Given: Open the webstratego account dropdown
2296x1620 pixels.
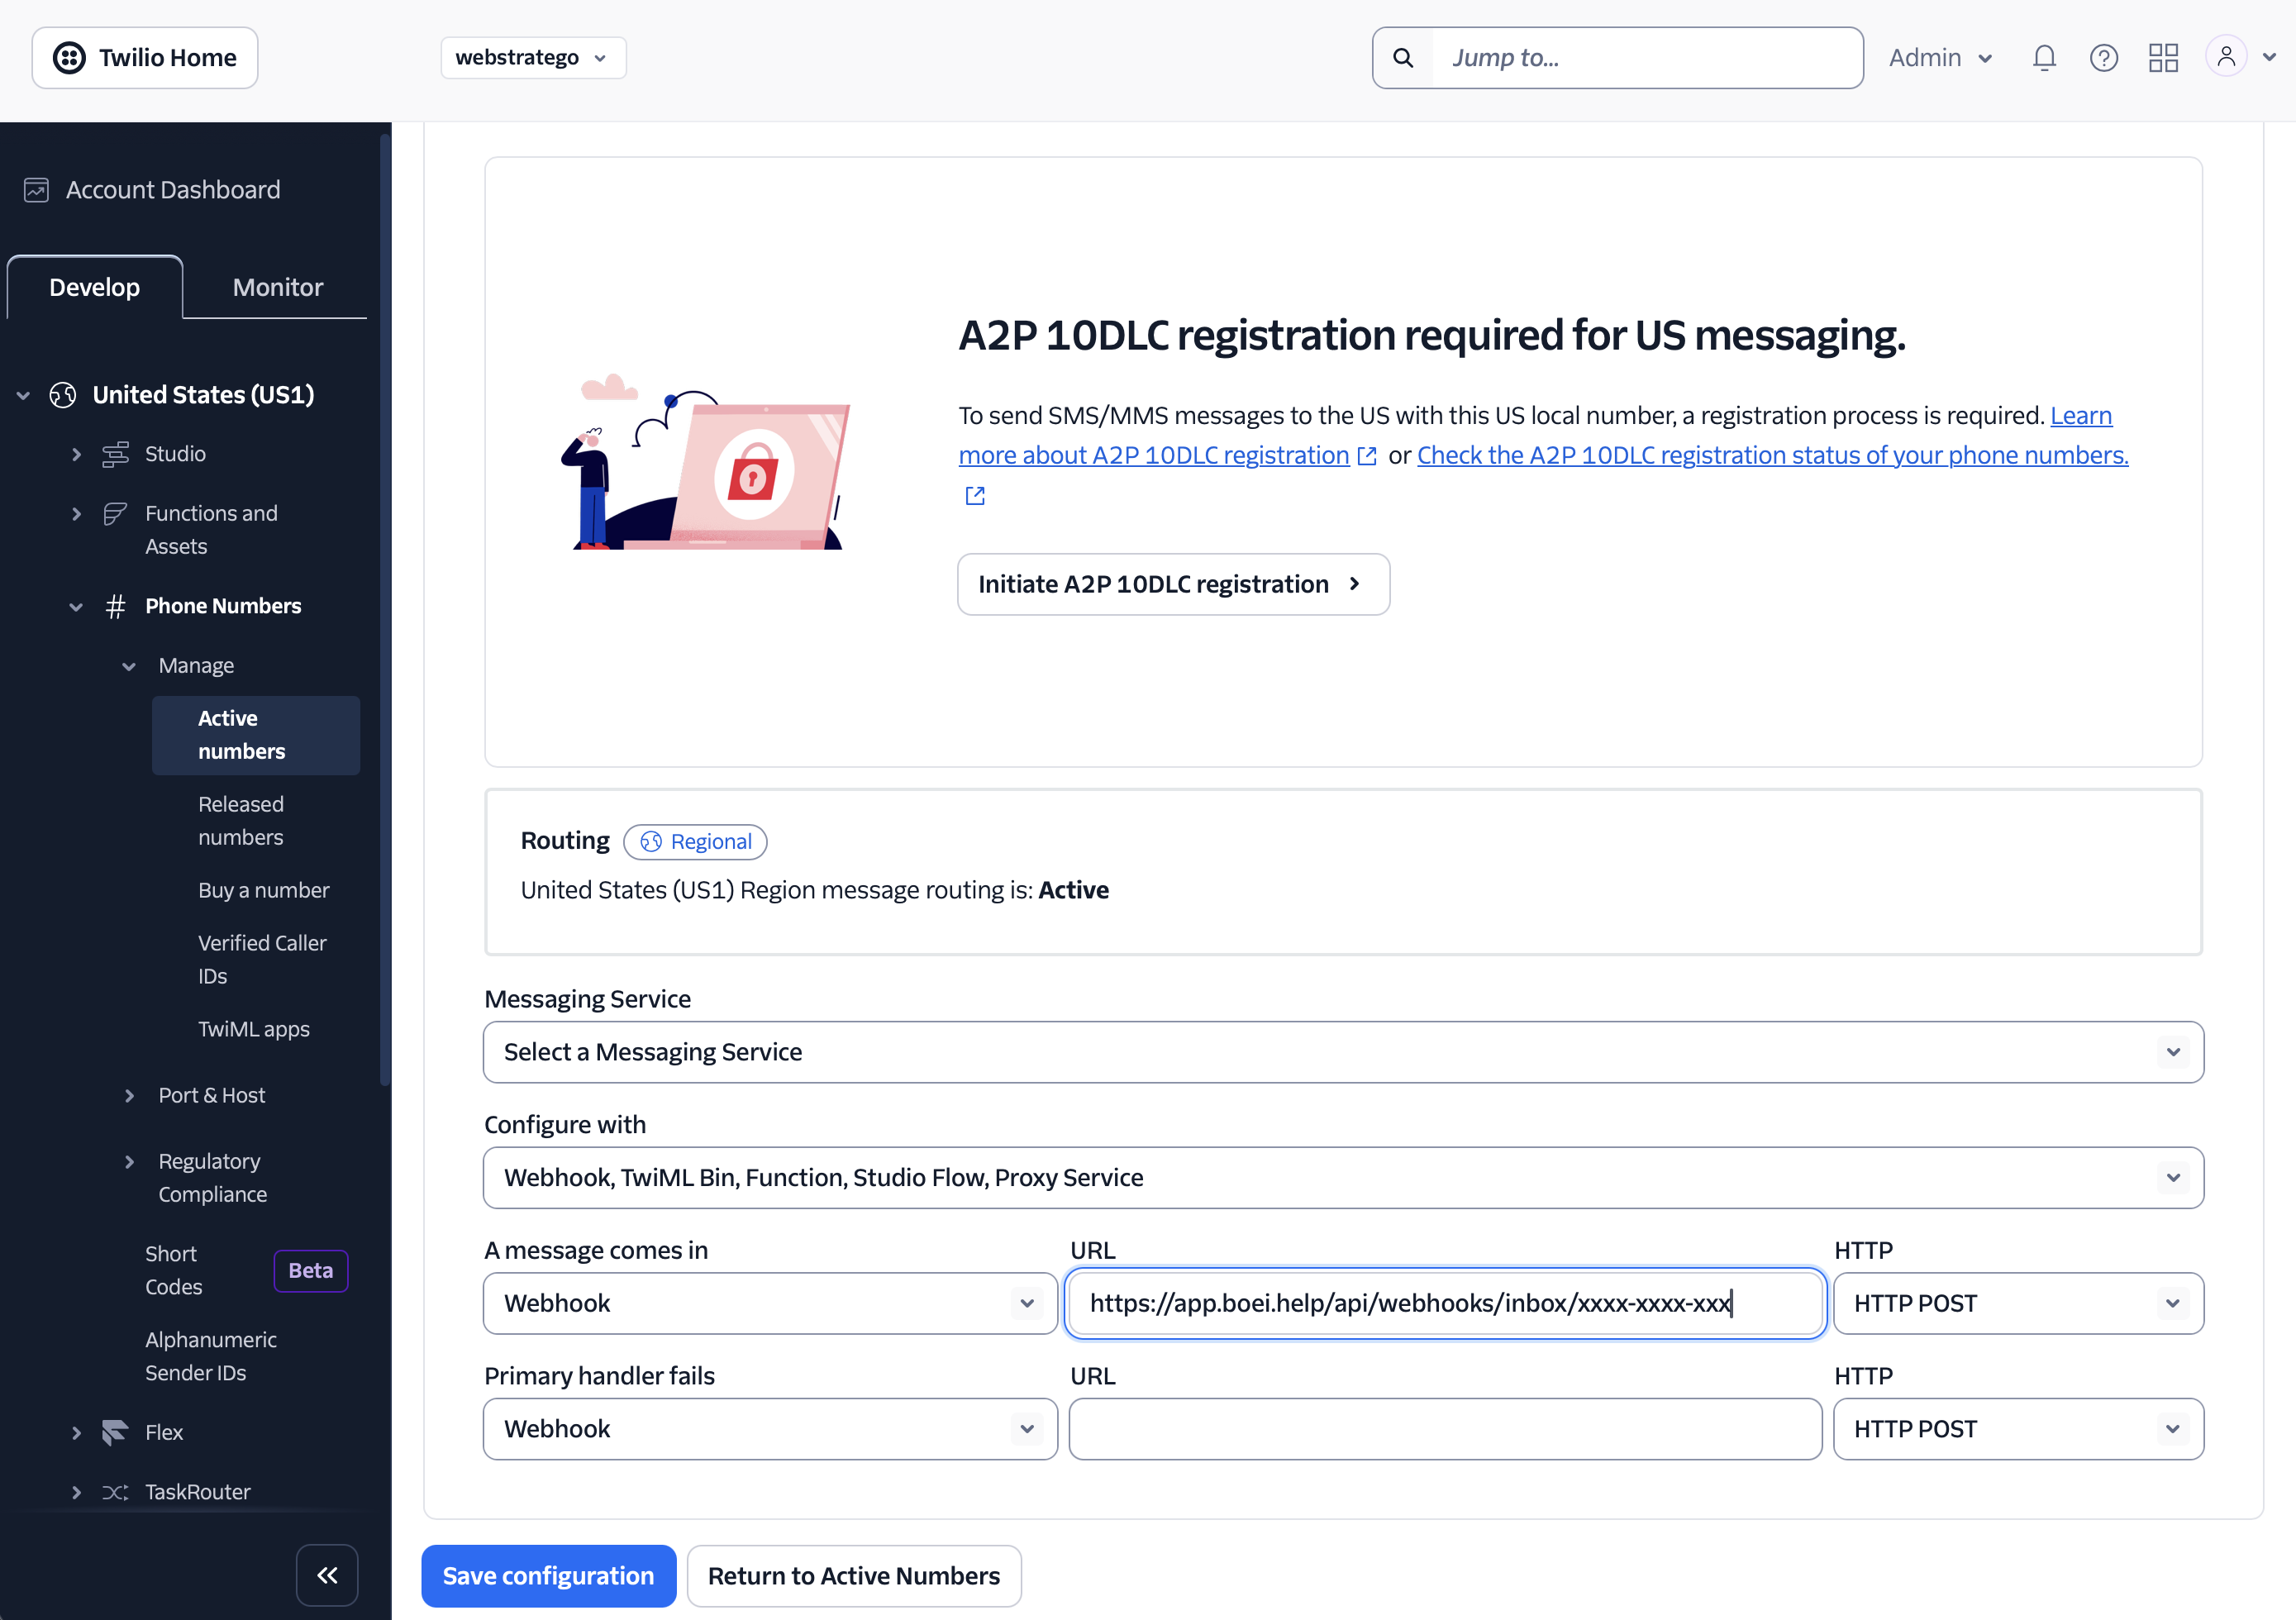Looking at the screenshot, I should click(x=533, y=58).
